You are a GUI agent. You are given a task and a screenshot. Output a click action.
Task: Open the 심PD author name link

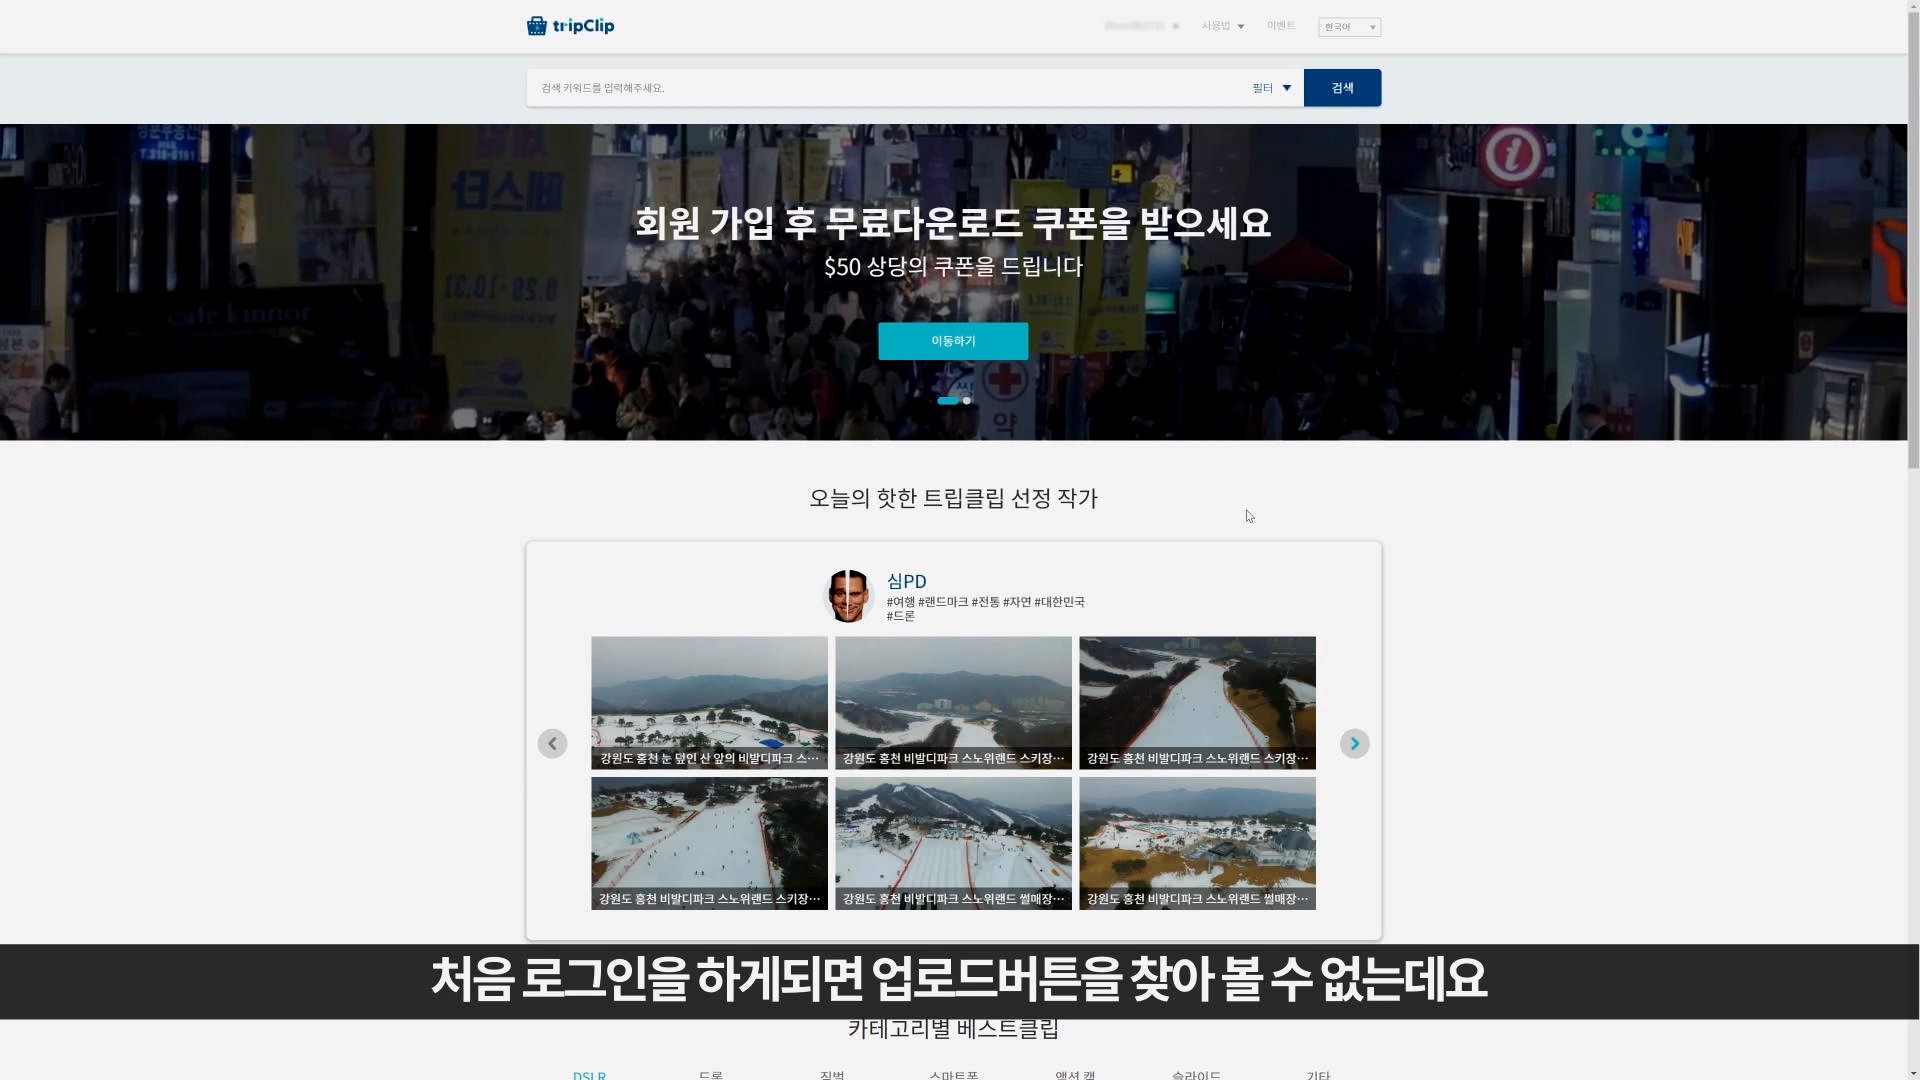coord(906,581)
